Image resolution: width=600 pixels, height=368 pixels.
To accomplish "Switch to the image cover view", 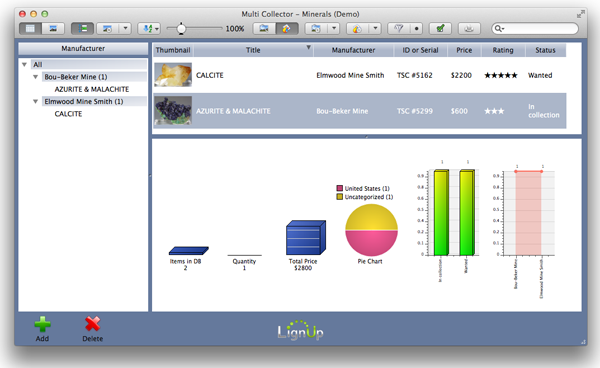I will [53, 28].
